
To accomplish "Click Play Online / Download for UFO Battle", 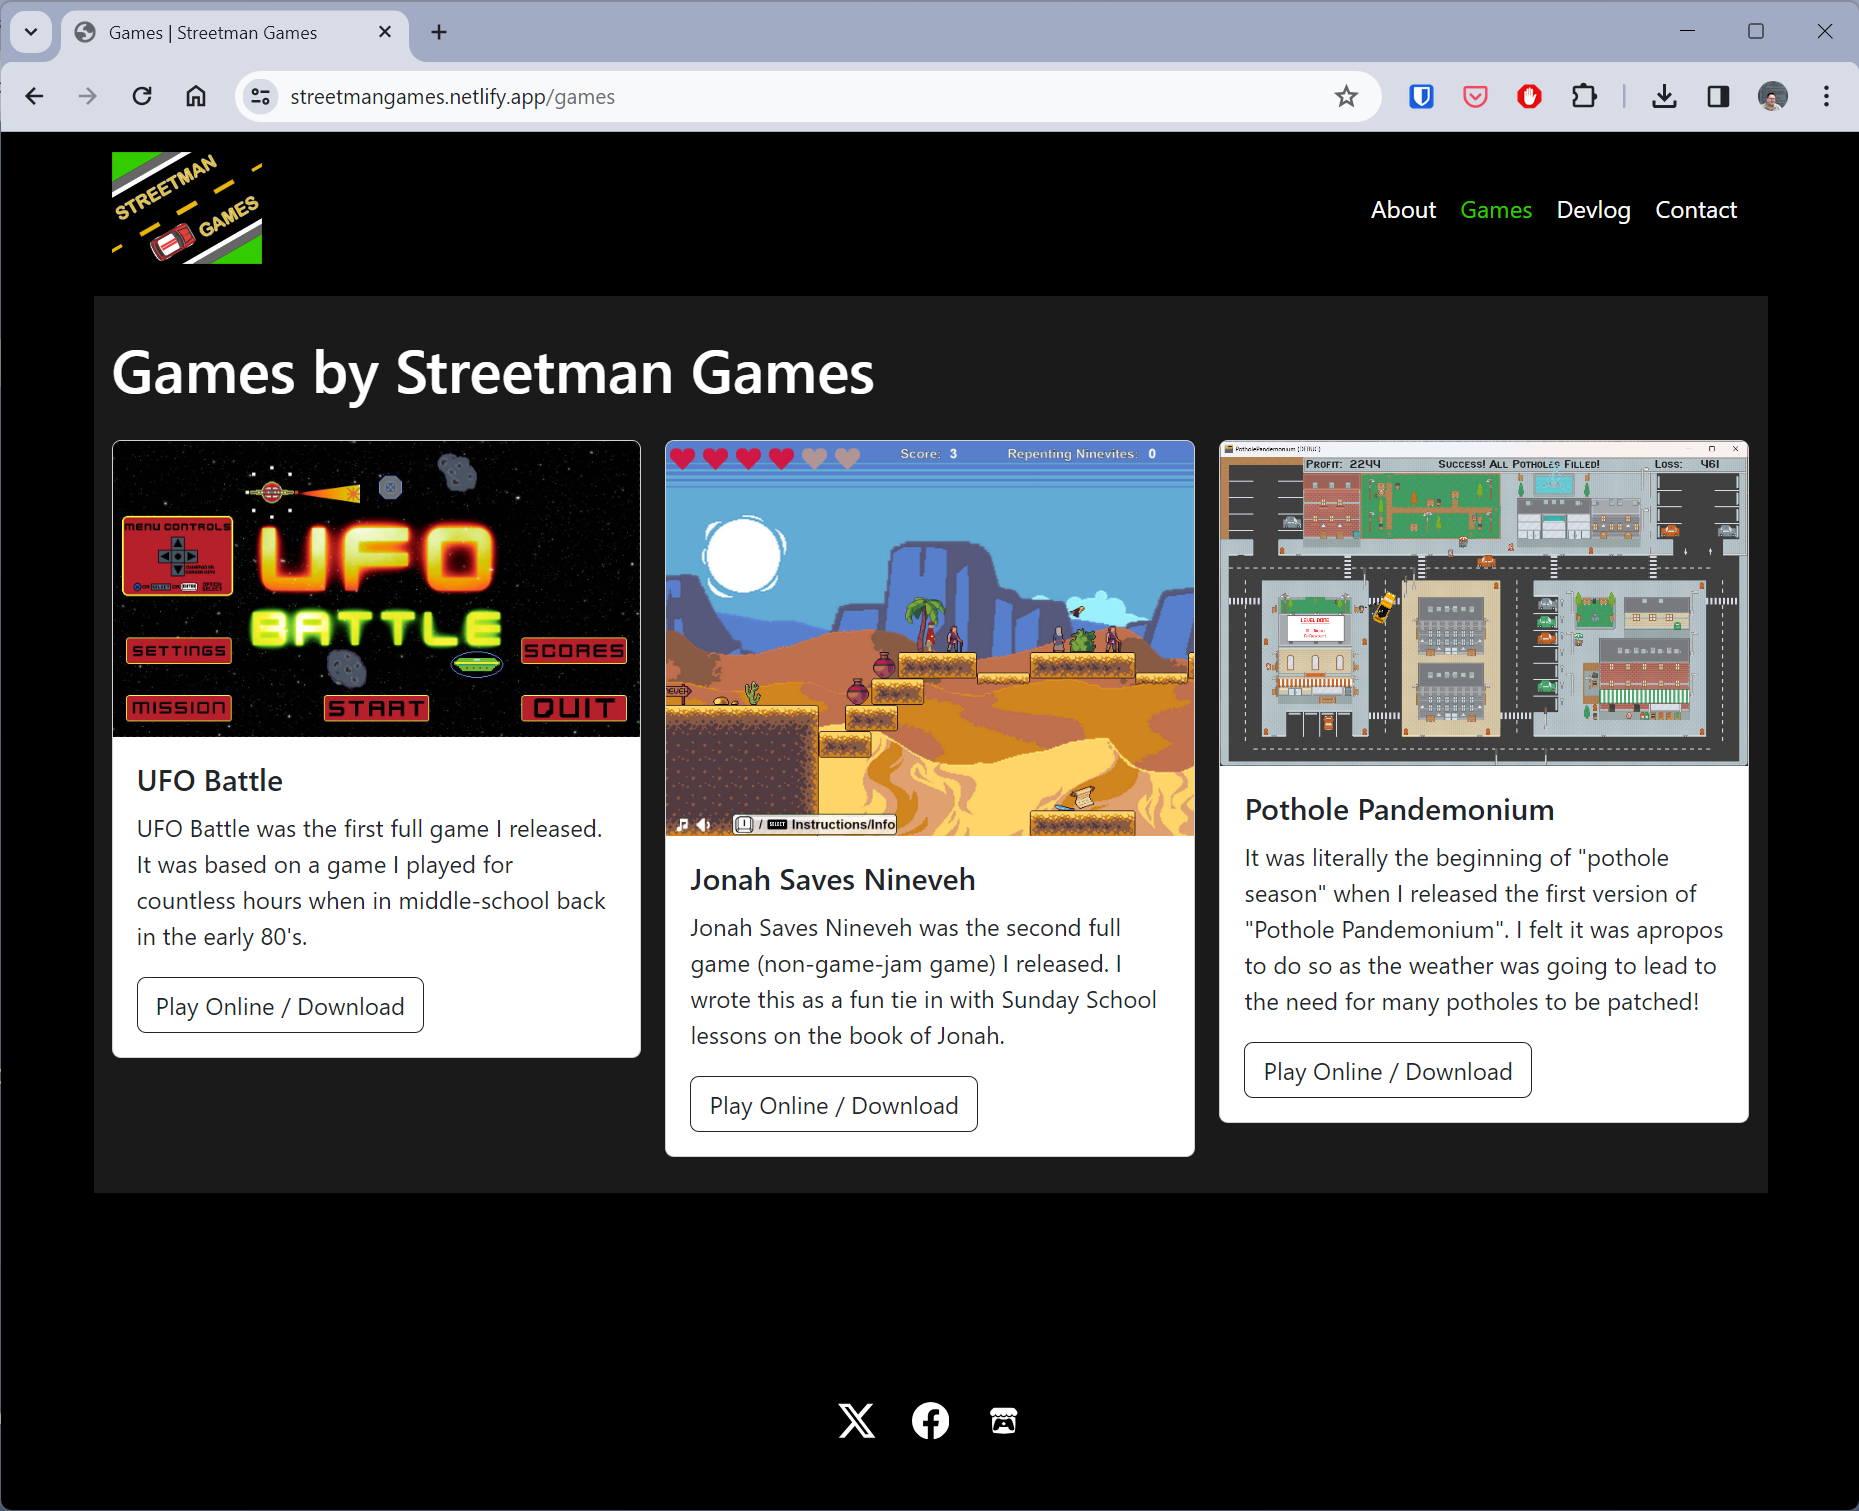I will (x=280, y=1006).
